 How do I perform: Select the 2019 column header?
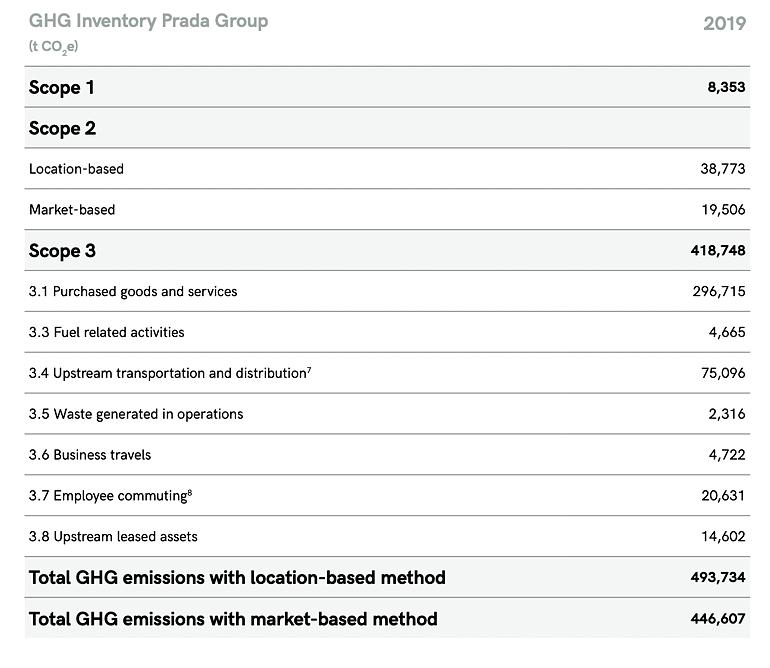(724, 23)
